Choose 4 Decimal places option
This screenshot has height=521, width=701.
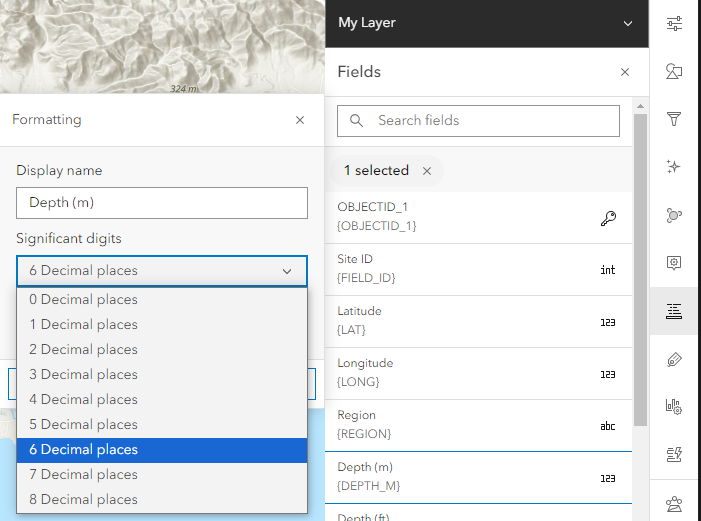(x=162, y=400)
